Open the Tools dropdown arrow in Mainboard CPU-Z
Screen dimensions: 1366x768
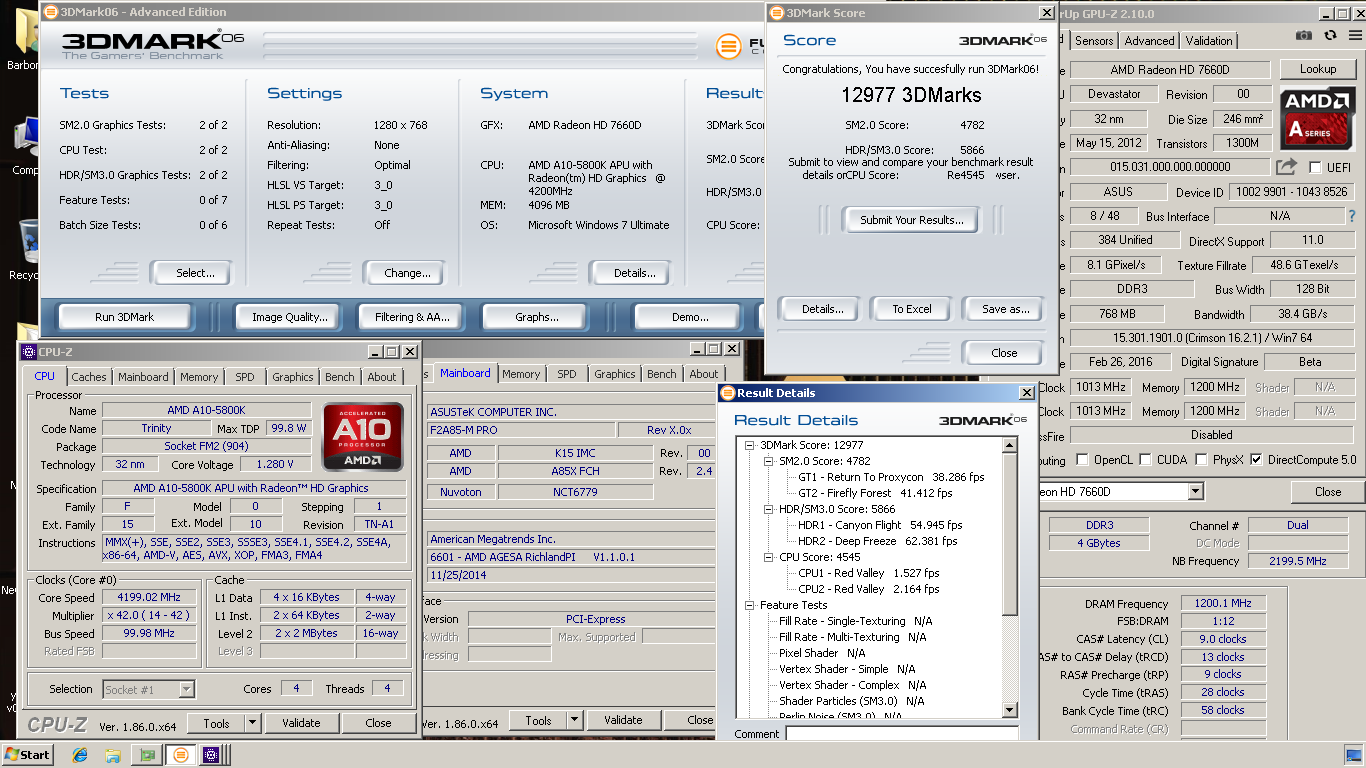click(x=573, y=720)
